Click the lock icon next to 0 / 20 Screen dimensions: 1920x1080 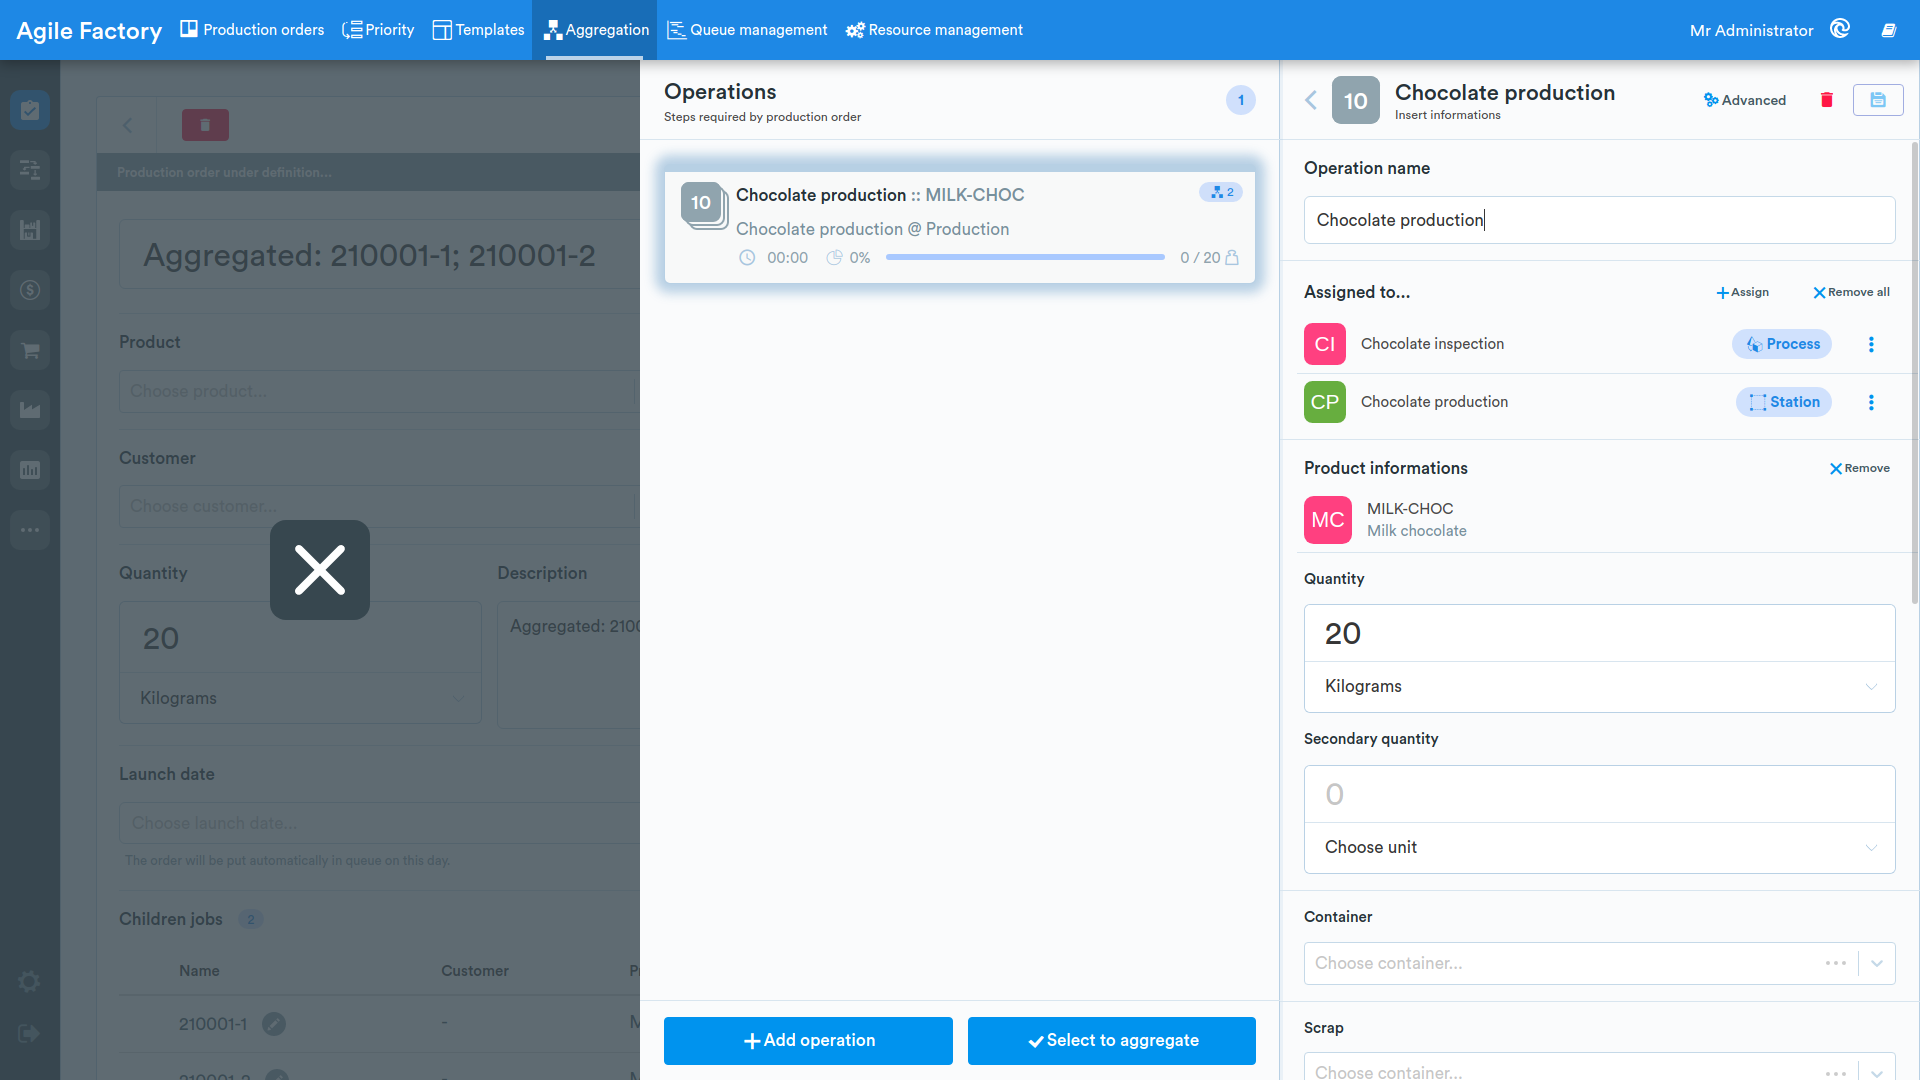(1232, 258)
